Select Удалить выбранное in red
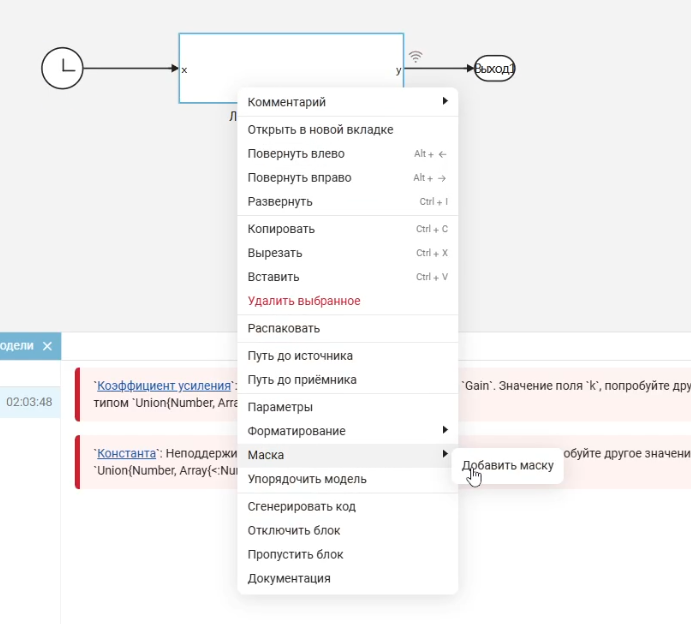Screen dimensions: 691x624 [x=304, y=301]
